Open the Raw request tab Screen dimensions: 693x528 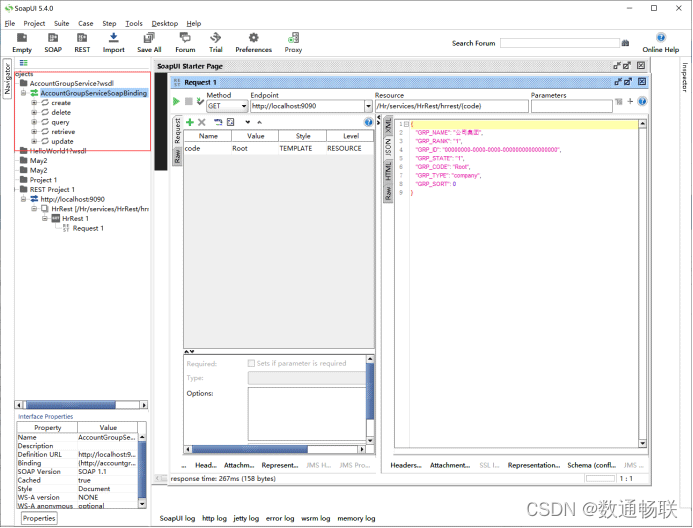pos(177,156)
